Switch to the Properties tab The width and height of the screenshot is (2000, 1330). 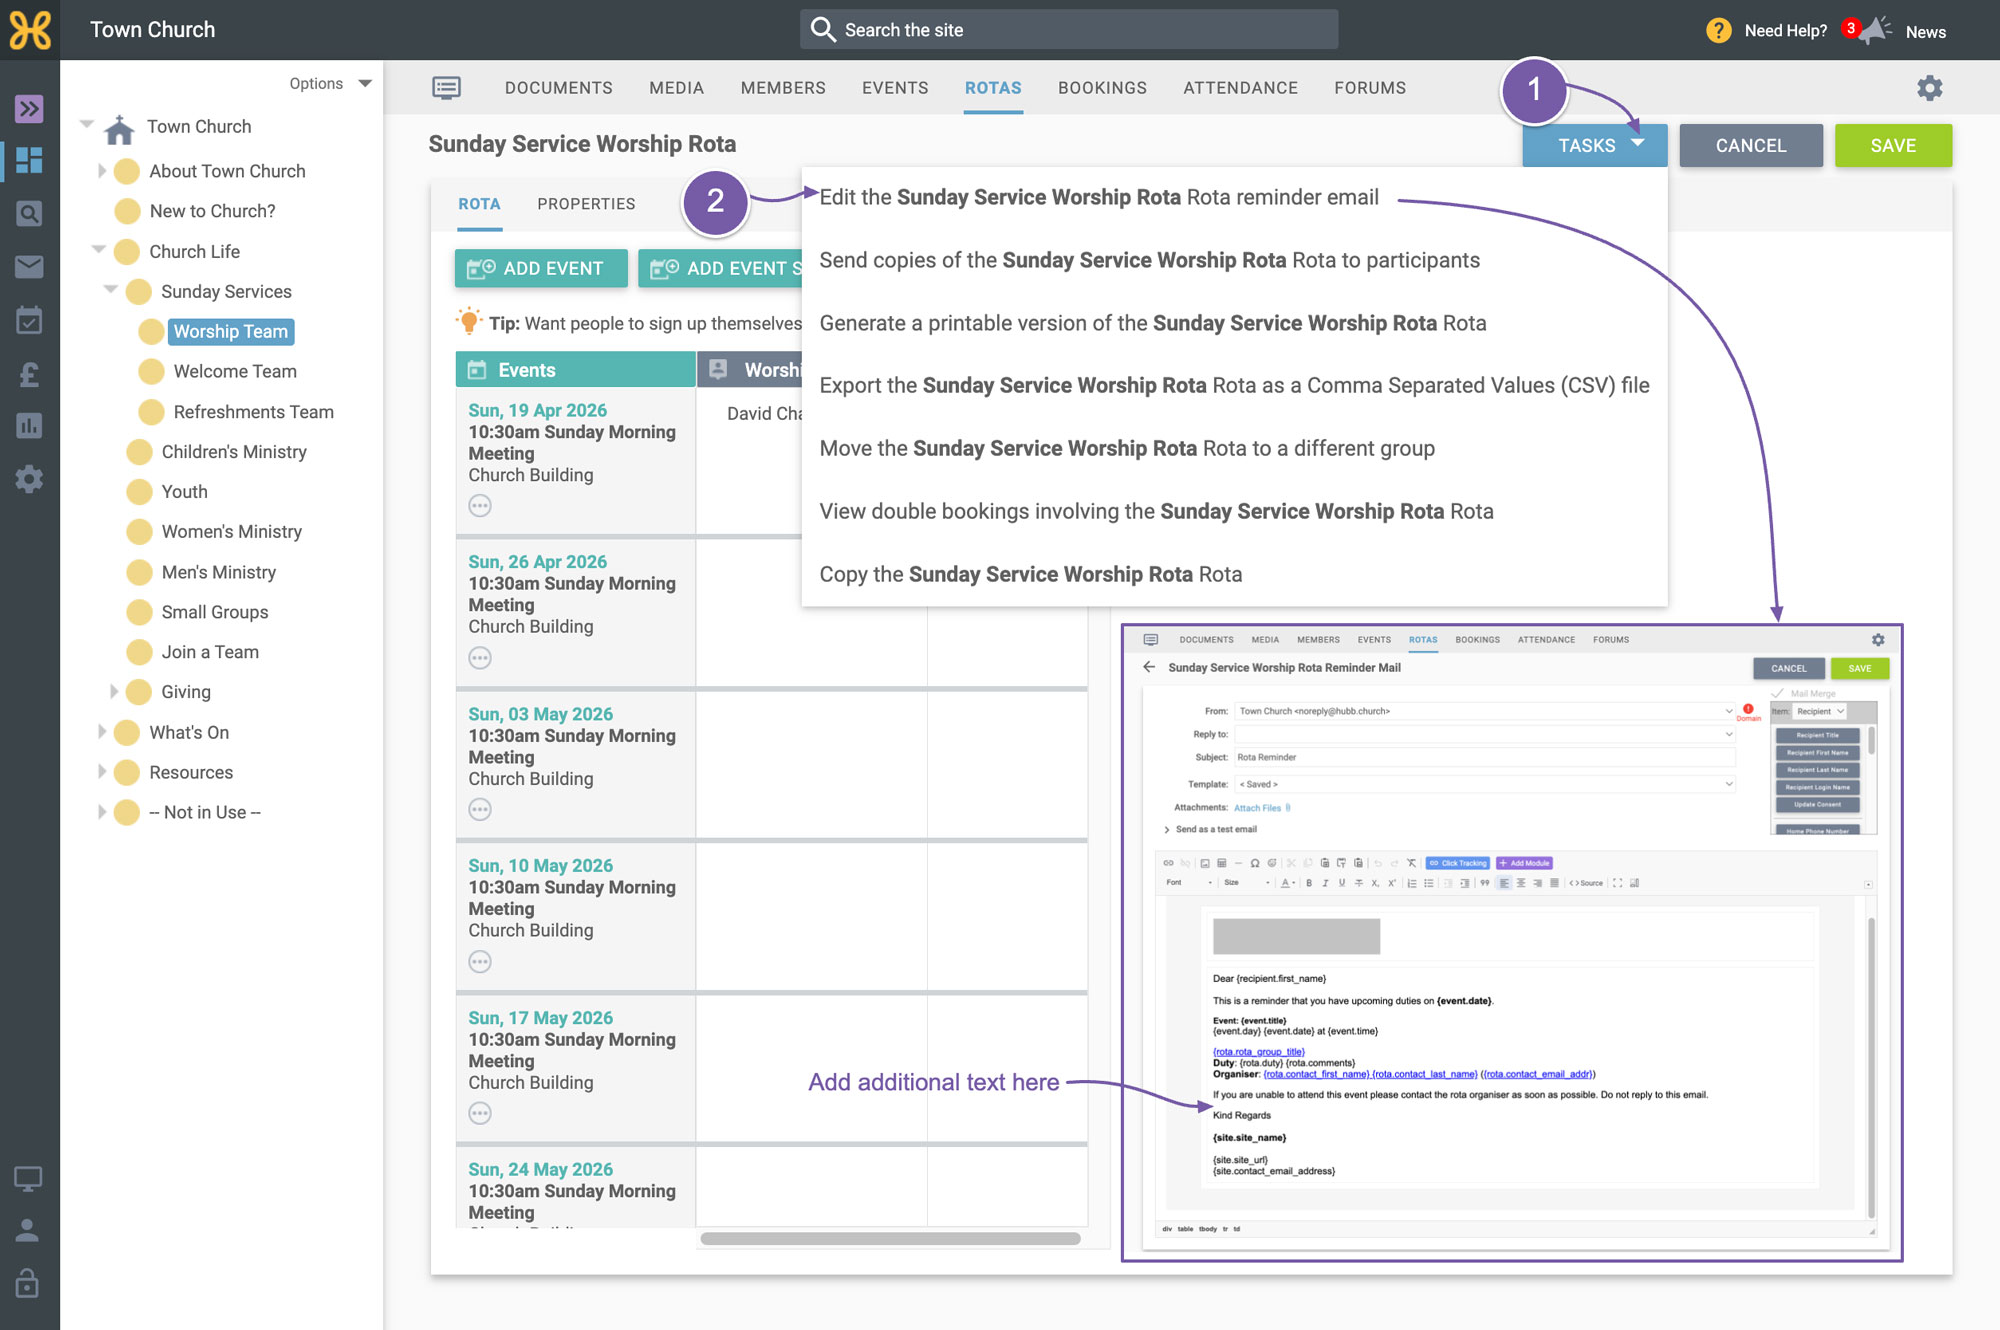pos(586,204)
